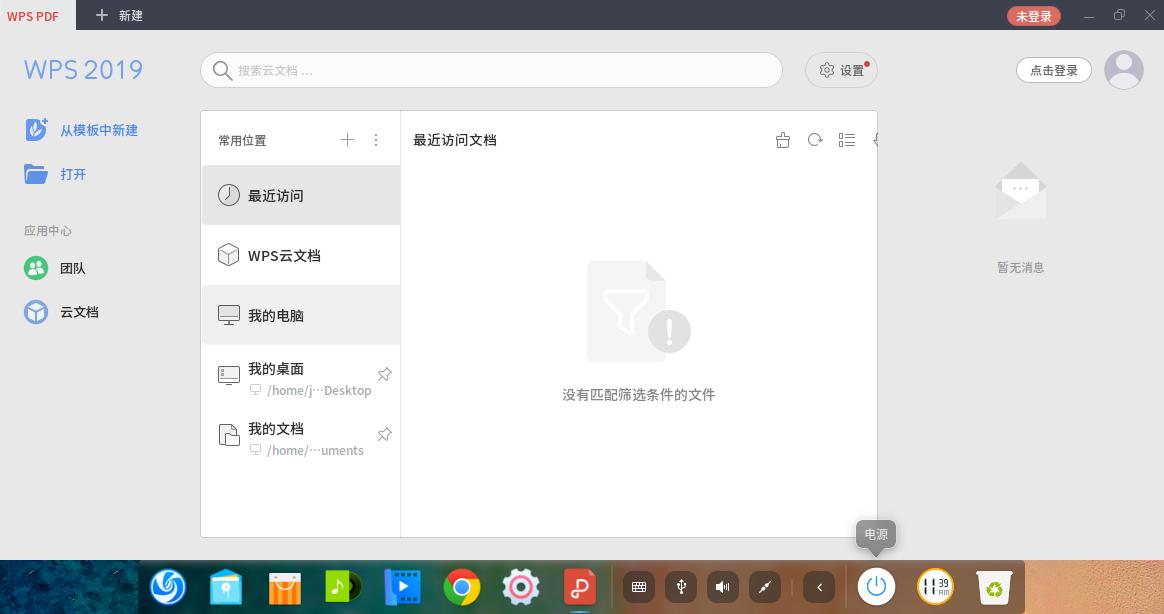Switch to list view of recent documents
This screenshot has height=614, width=1164.
click(847, 140)
